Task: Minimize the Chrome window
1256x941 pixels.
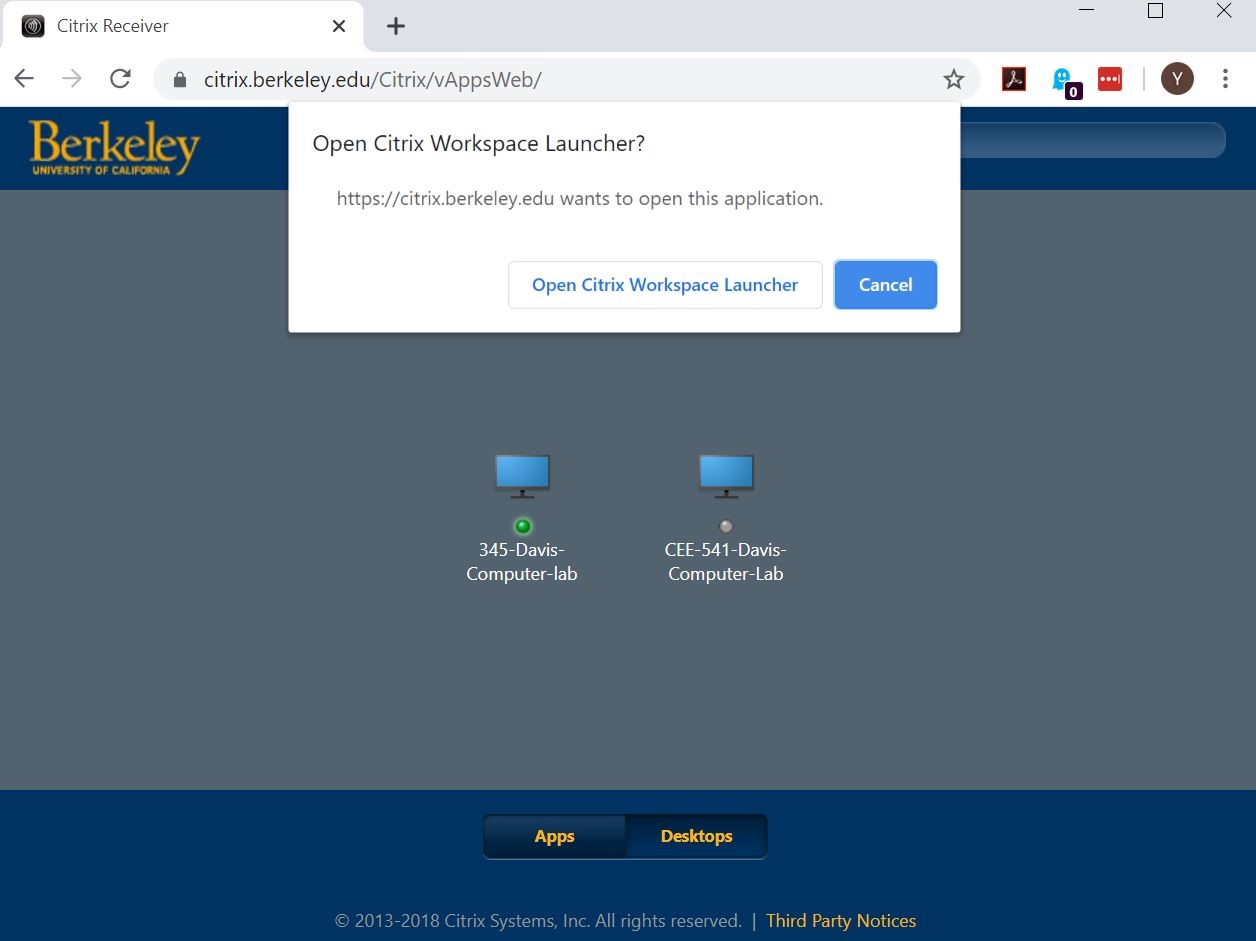Action: [1087, 11]
